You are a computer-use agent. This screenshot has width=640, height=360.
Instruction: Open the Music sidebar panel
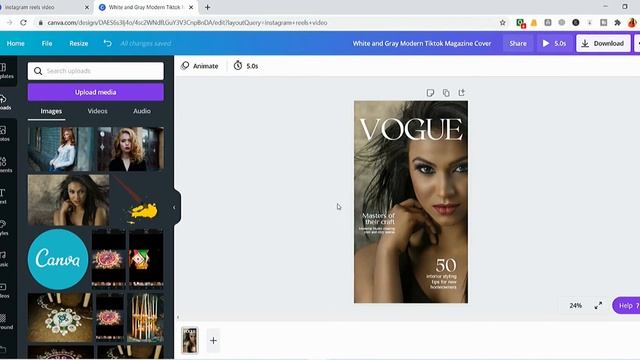[x=4, y=259]
